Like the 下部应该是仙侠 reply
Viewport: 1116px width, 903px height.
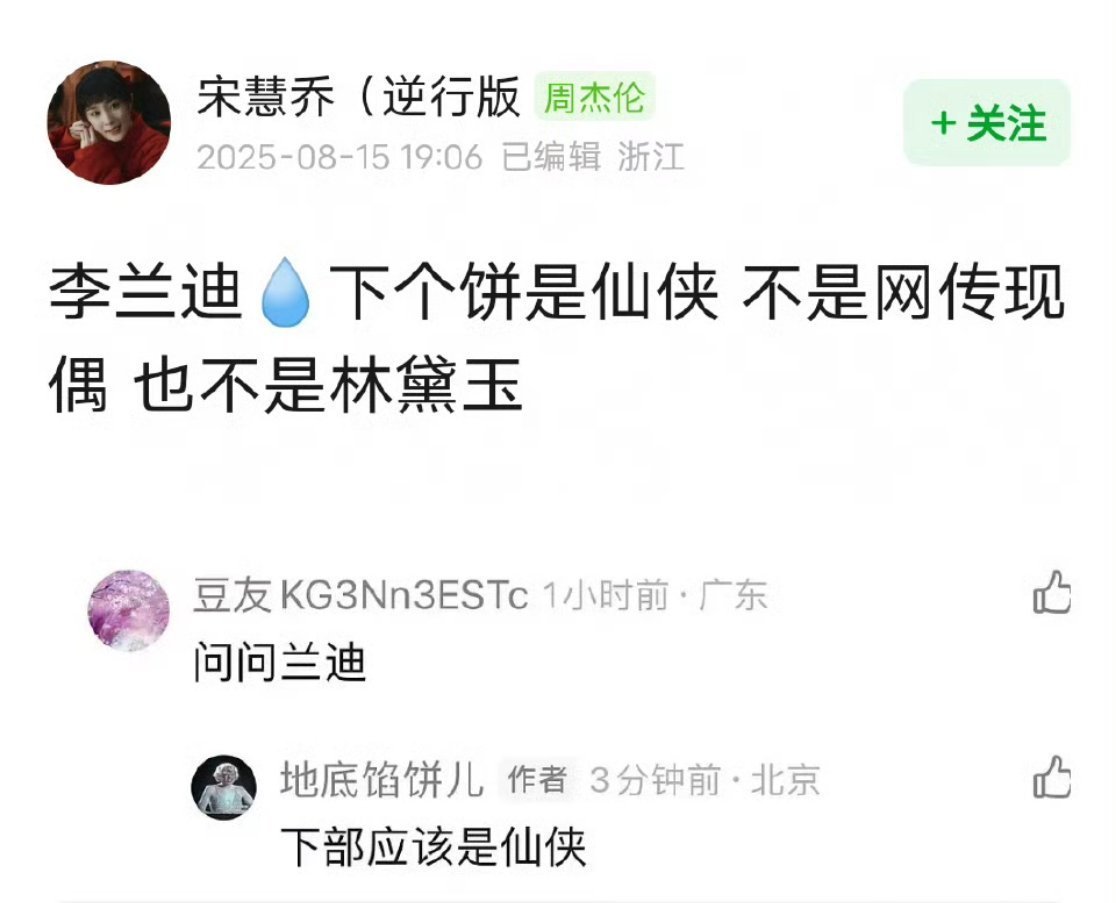1052,777
